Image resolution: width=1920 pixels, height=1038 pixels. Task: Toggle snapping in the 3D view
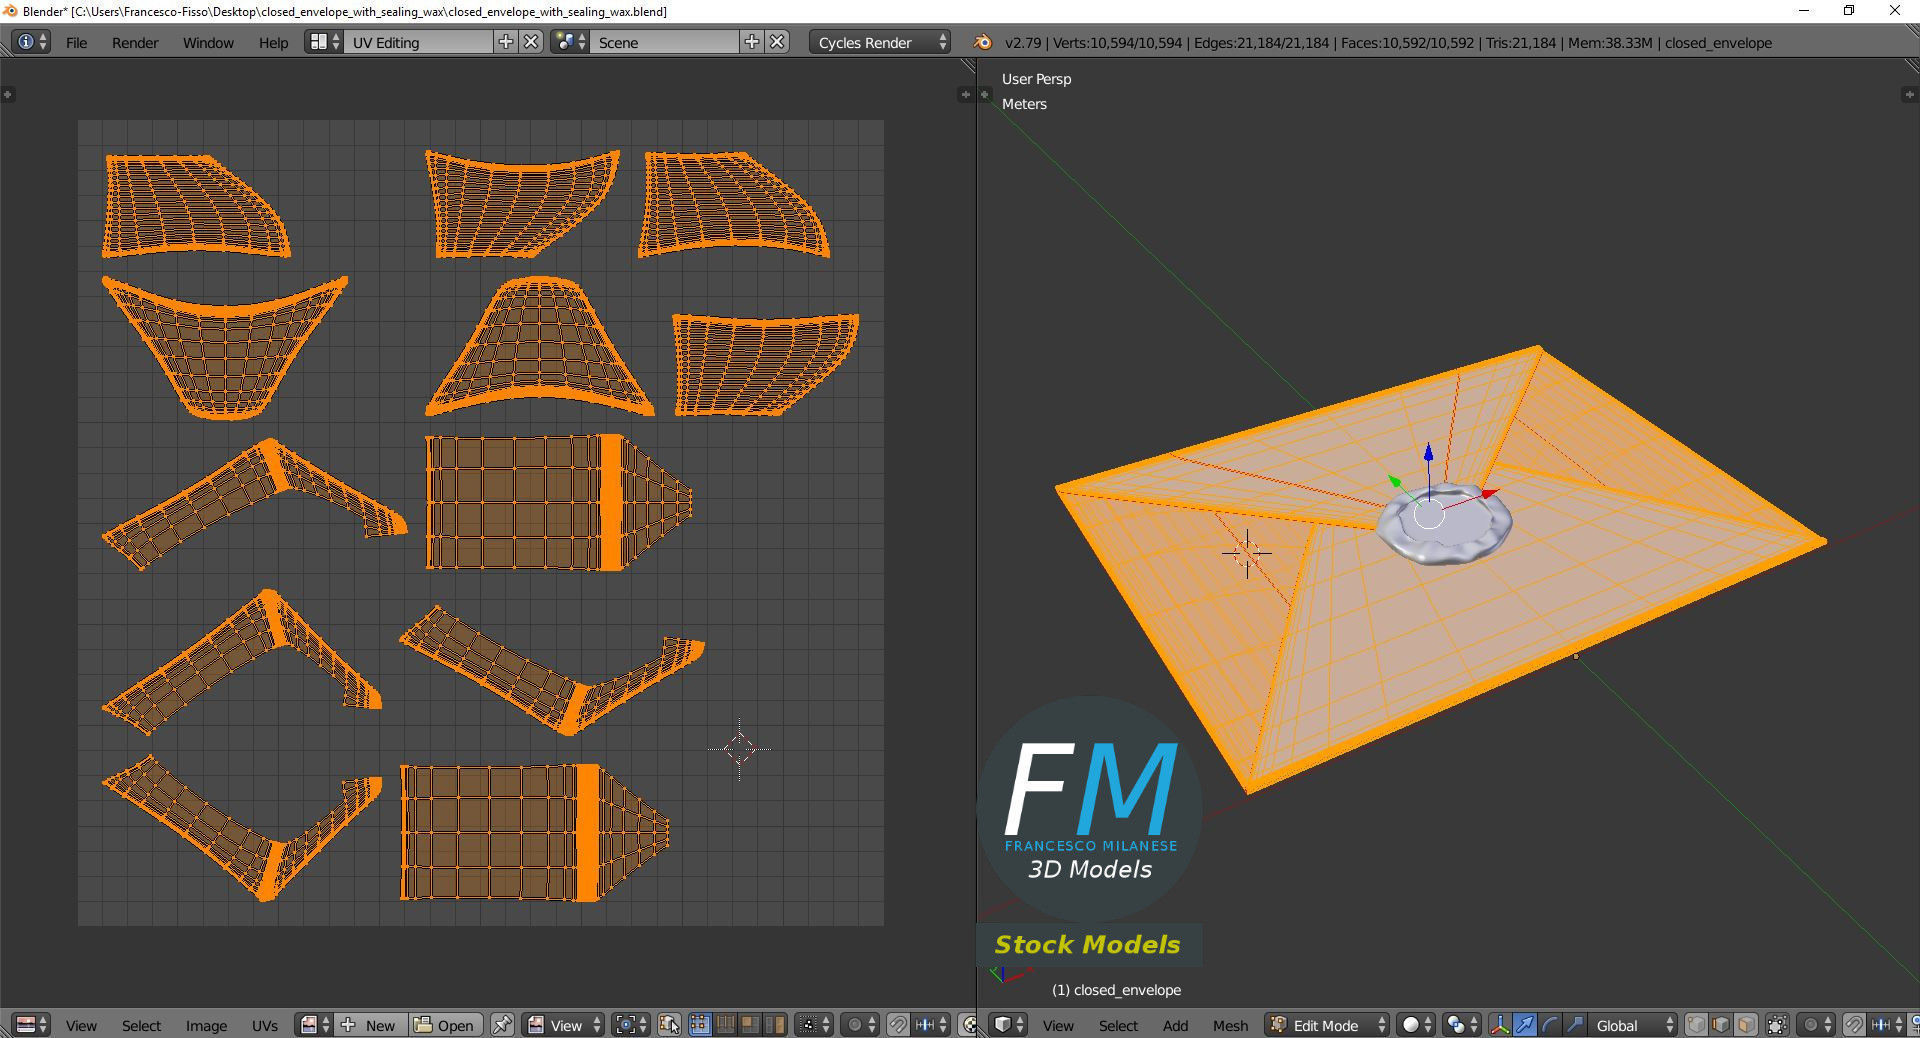coord(1853,1025)
